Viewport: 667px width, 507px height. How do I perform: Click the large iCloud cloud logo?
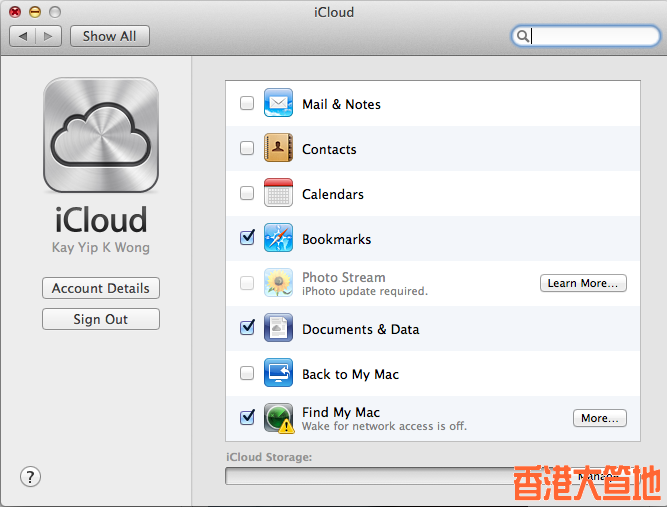pos(101,135)
